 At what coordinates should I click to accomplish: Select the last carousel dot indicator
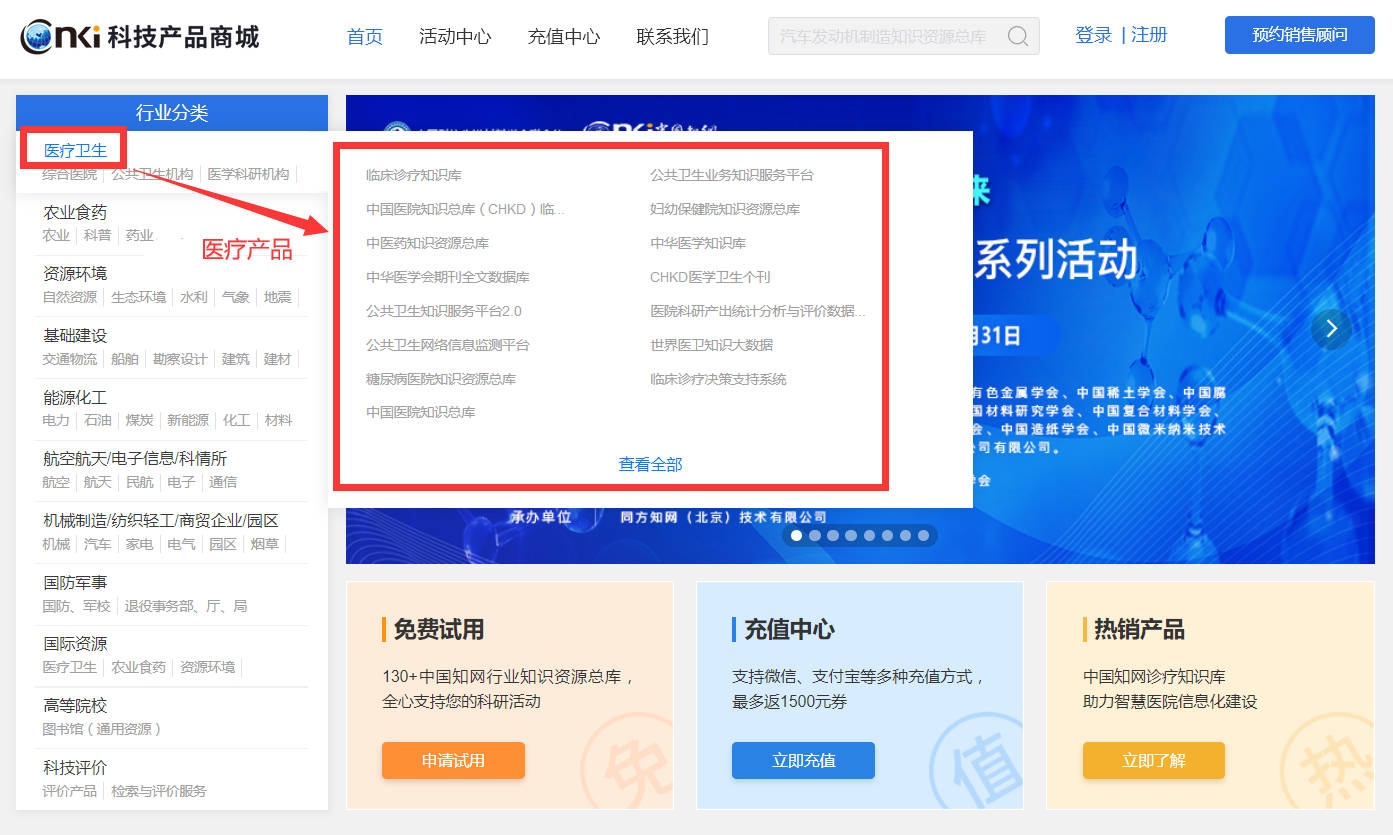click(923, 536)
